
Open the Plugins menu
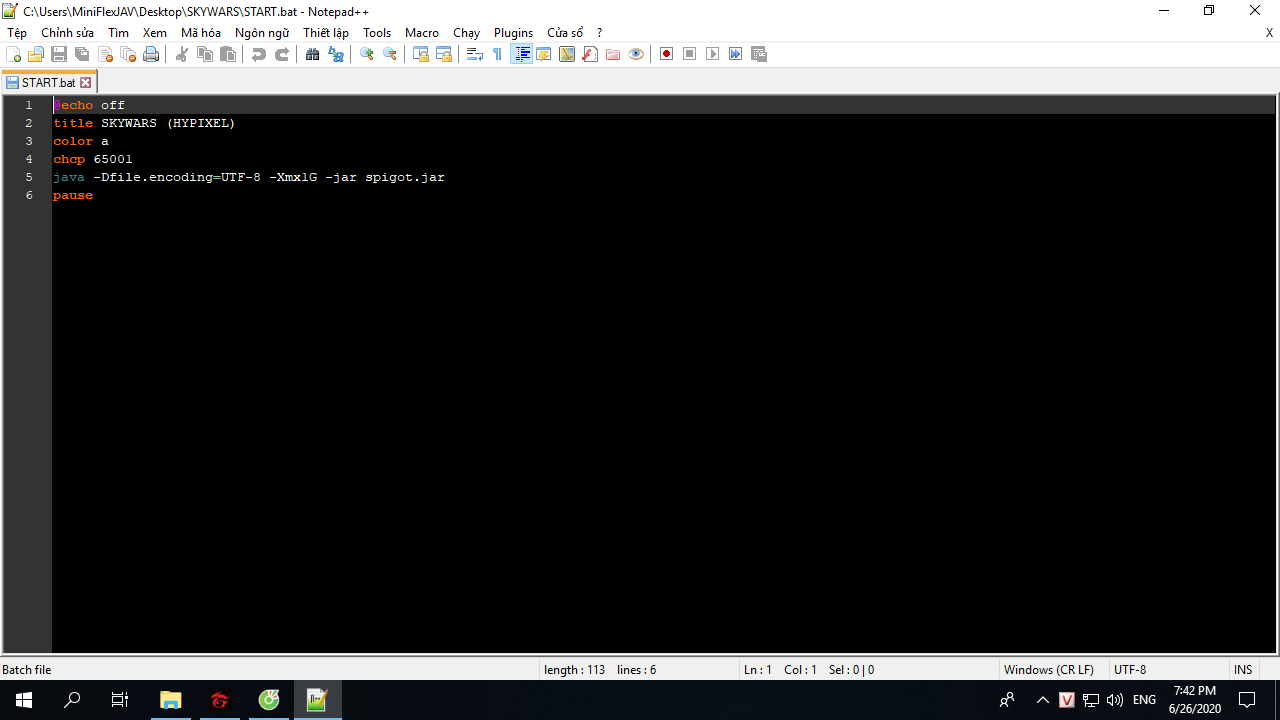(514, 33)
